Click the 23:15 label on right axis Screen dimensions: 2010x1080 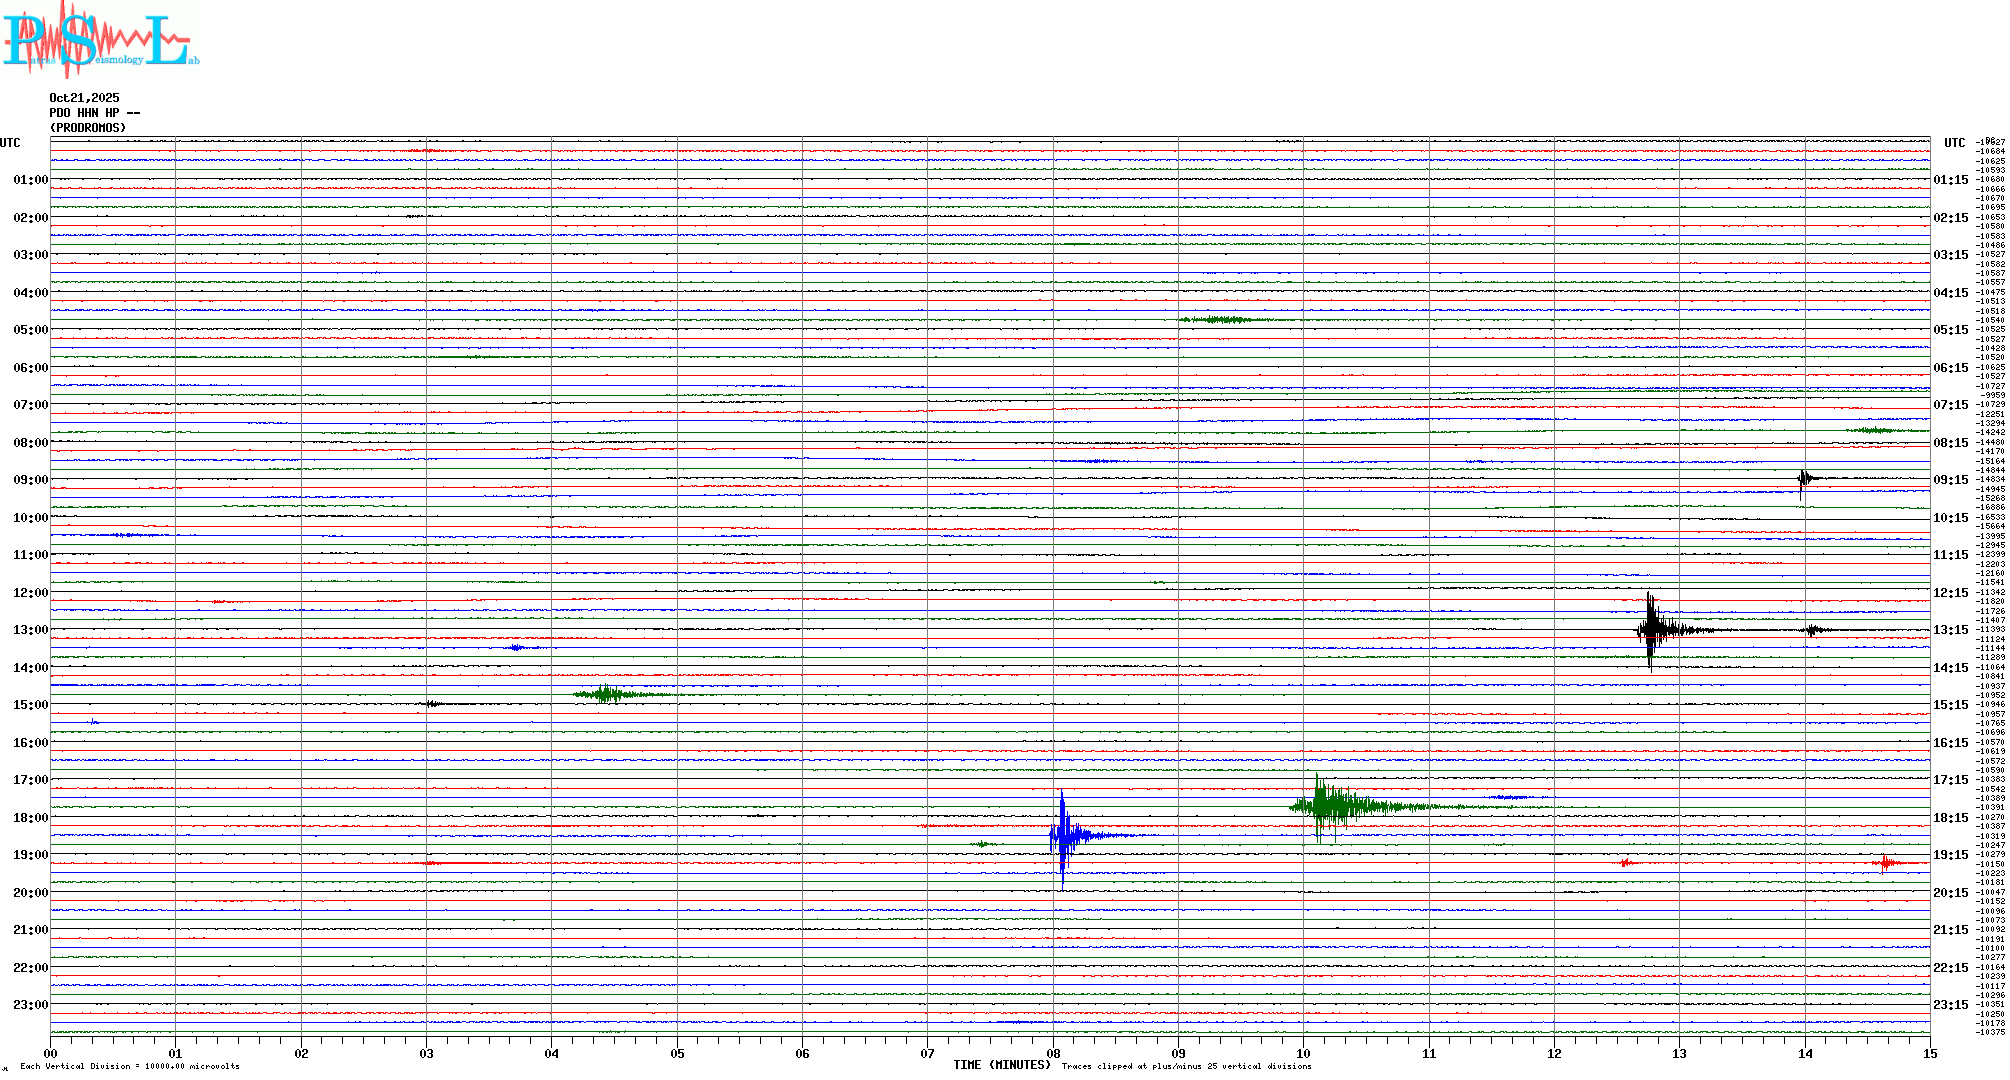point(1951,1005)
